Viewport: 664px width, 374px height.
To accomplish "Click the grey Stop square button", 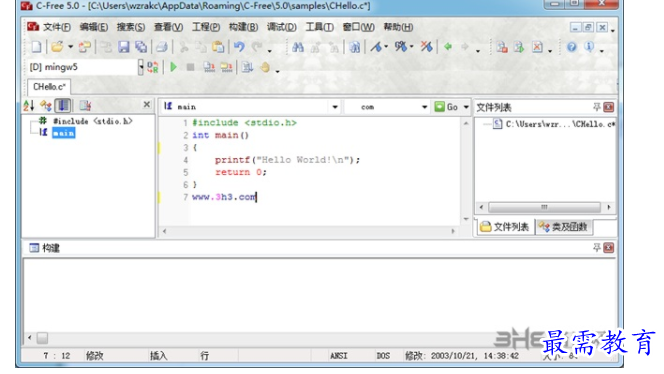I will (191, 67).
